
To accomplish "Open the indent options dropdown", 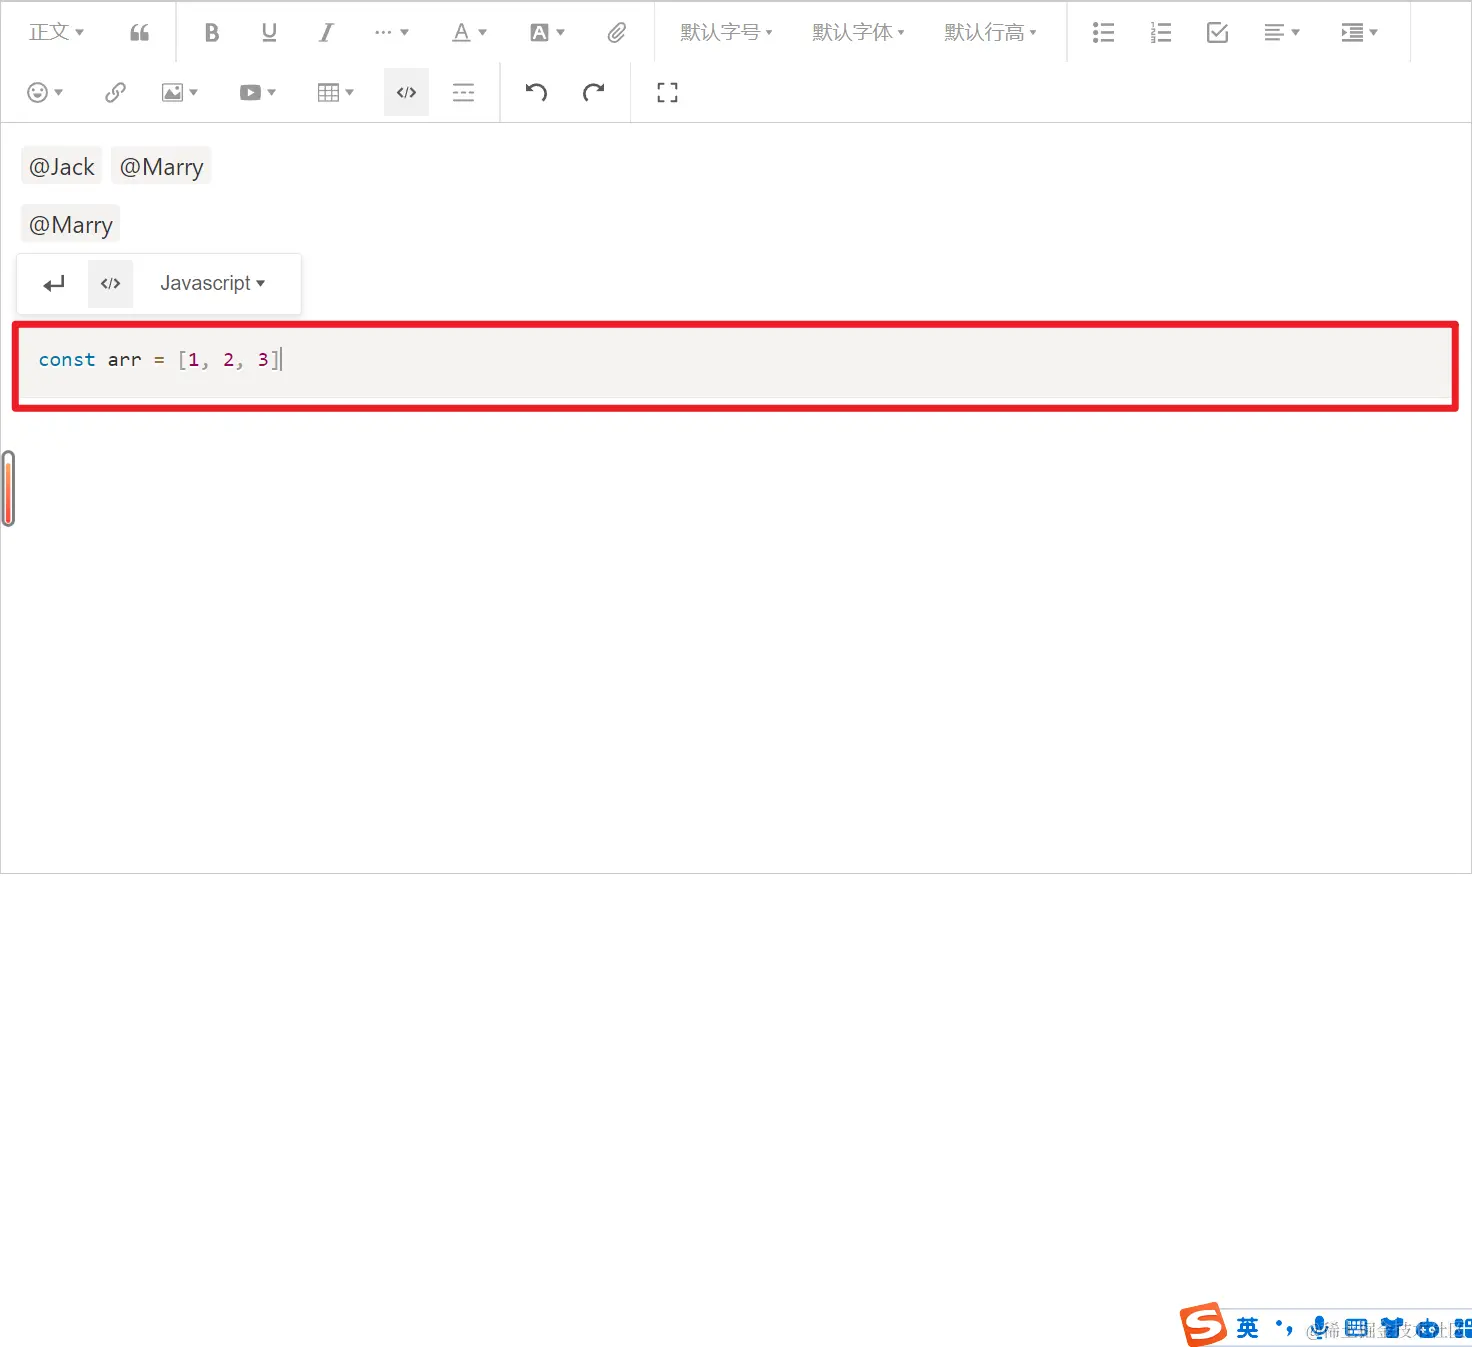I will tap(1359, 32).
